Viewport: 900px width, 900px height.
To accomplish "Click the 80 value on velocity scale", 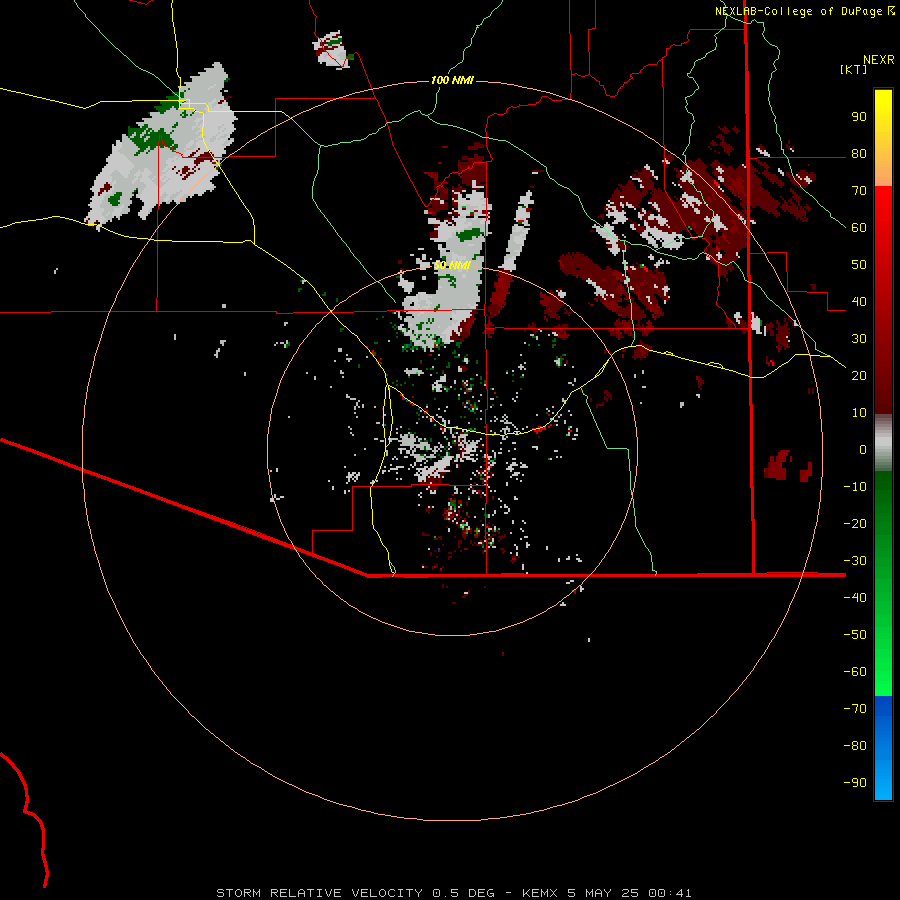I will (x=859, y=153).
